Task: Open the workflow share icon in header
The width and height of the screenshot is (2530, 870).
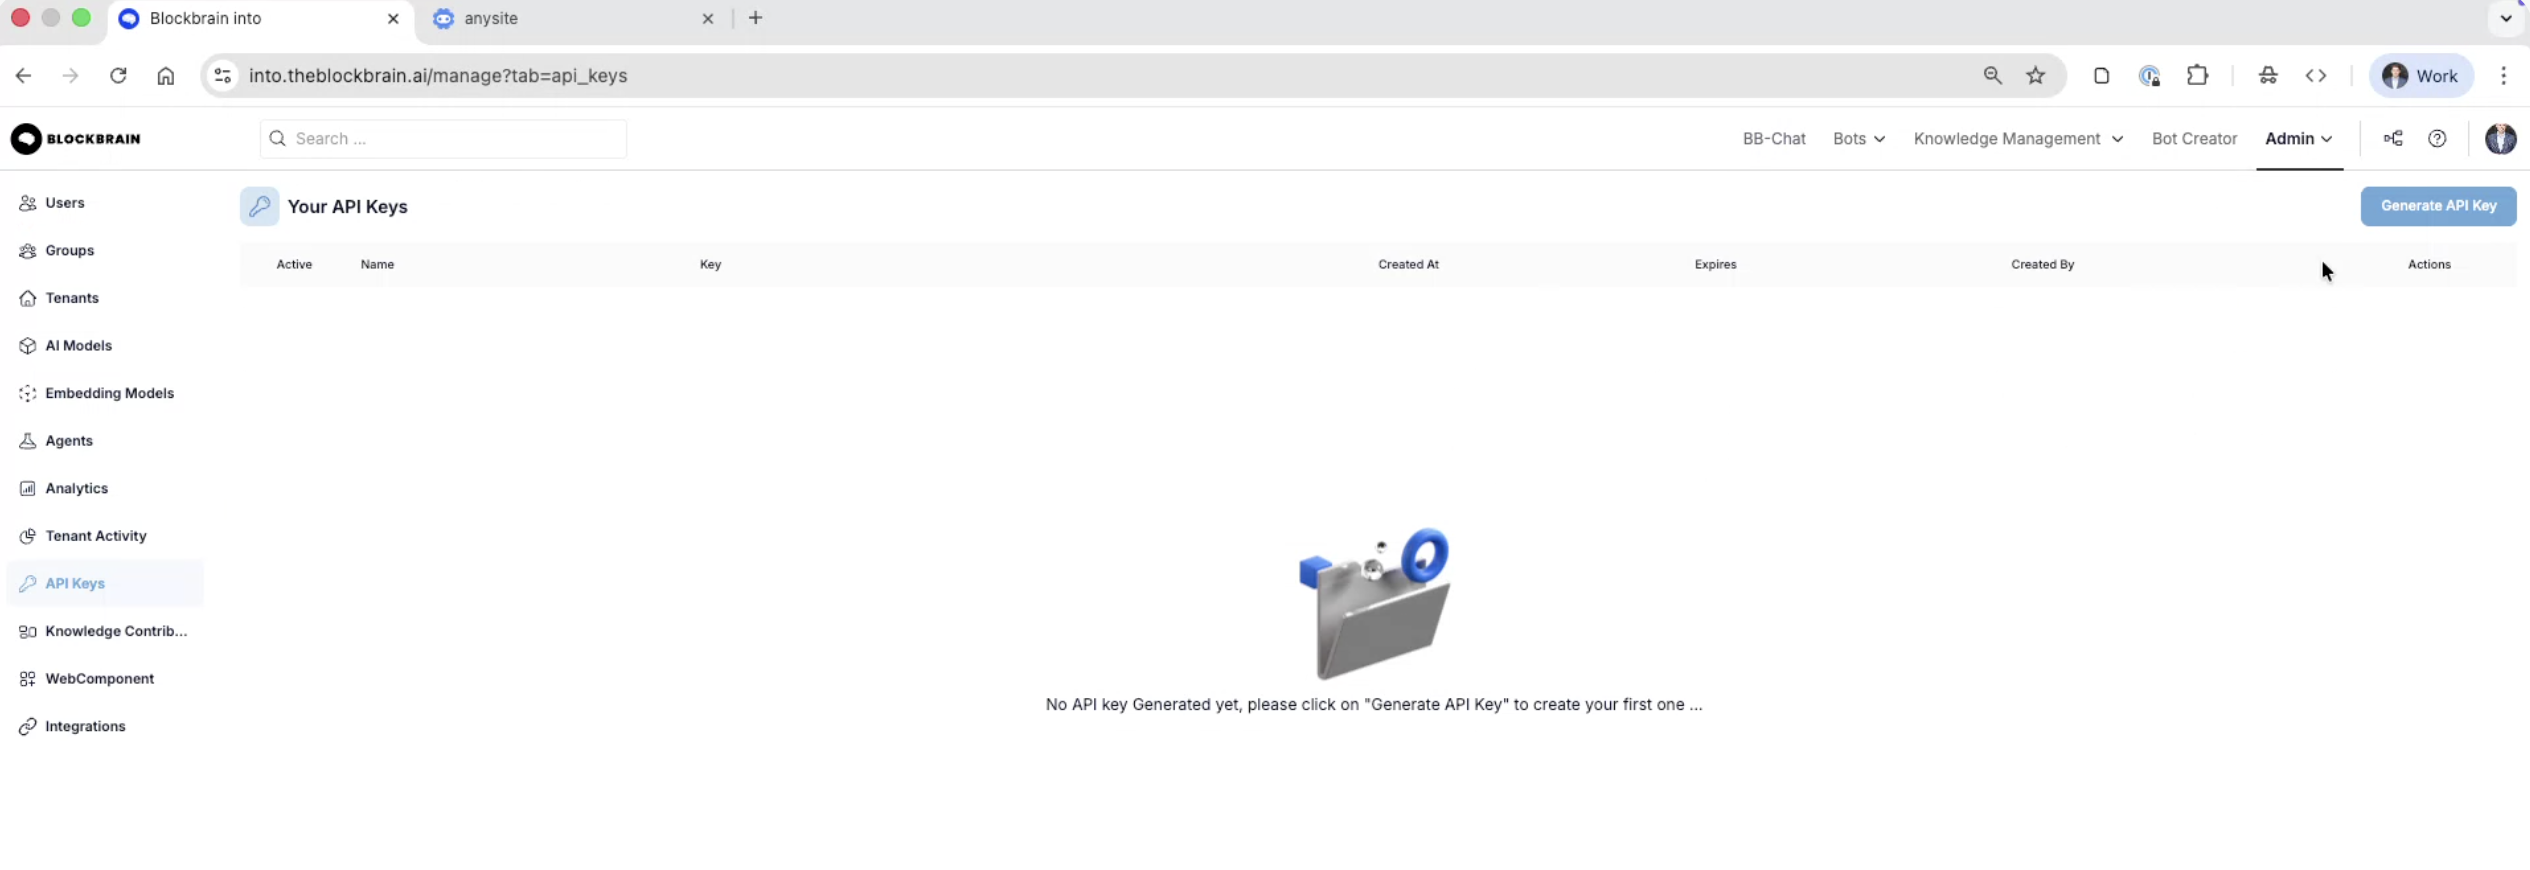Action: [x=2393, y=139]
